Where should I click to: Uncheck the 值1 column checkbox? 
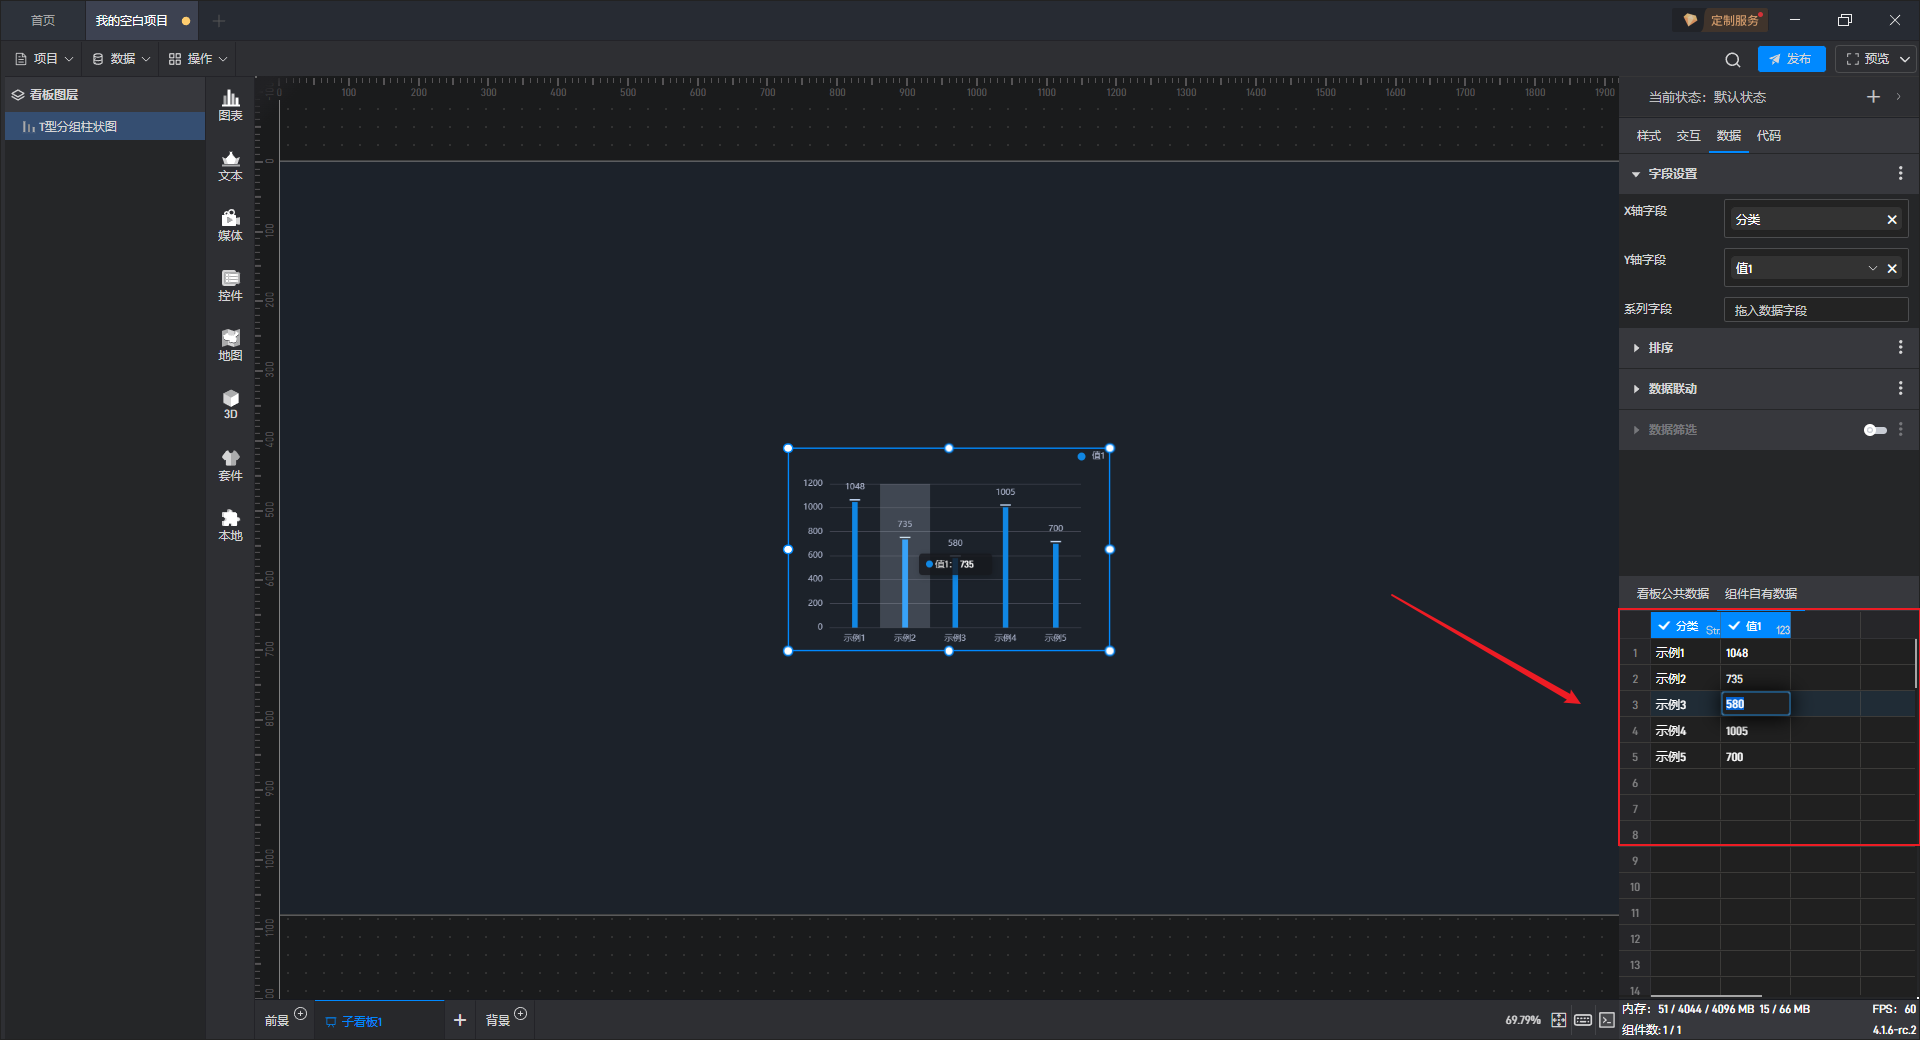click(1734, 626)
